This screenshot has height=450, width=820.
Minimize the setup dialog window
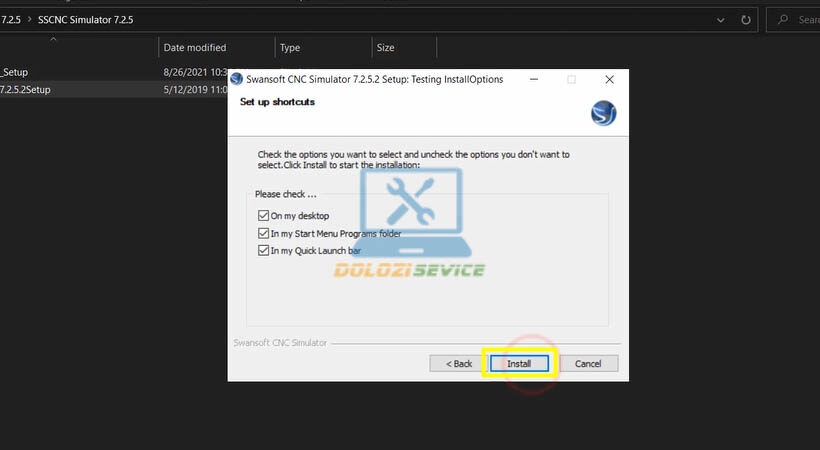point(534,80)
